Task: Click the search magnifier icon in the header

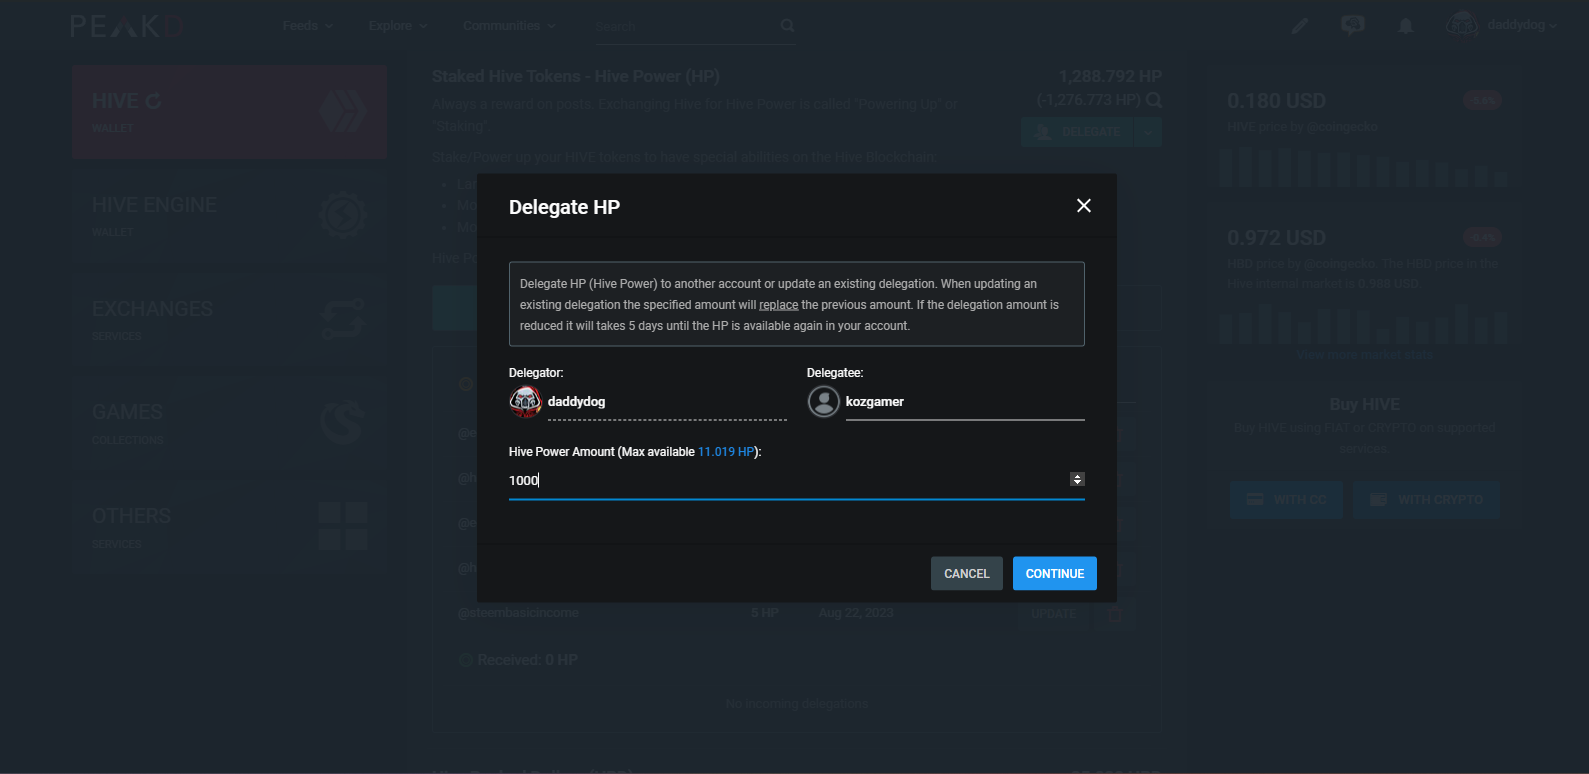Action: (x=787, y=26)
